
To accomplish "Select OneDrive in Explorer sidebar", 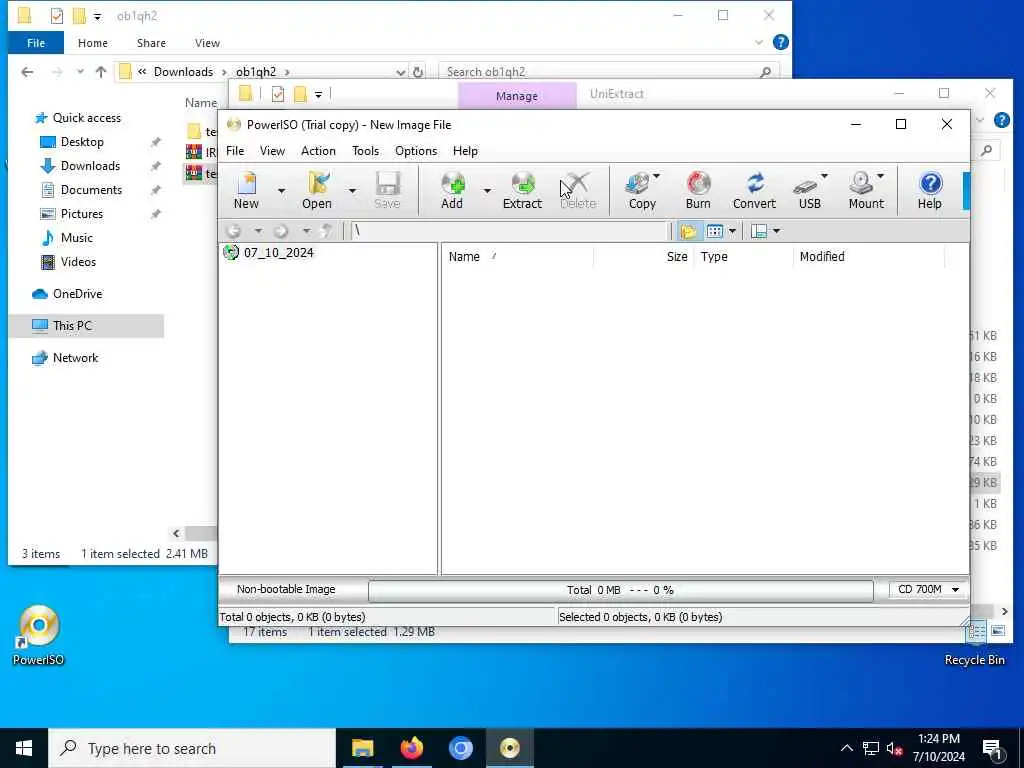I will [x=77, y=294].
